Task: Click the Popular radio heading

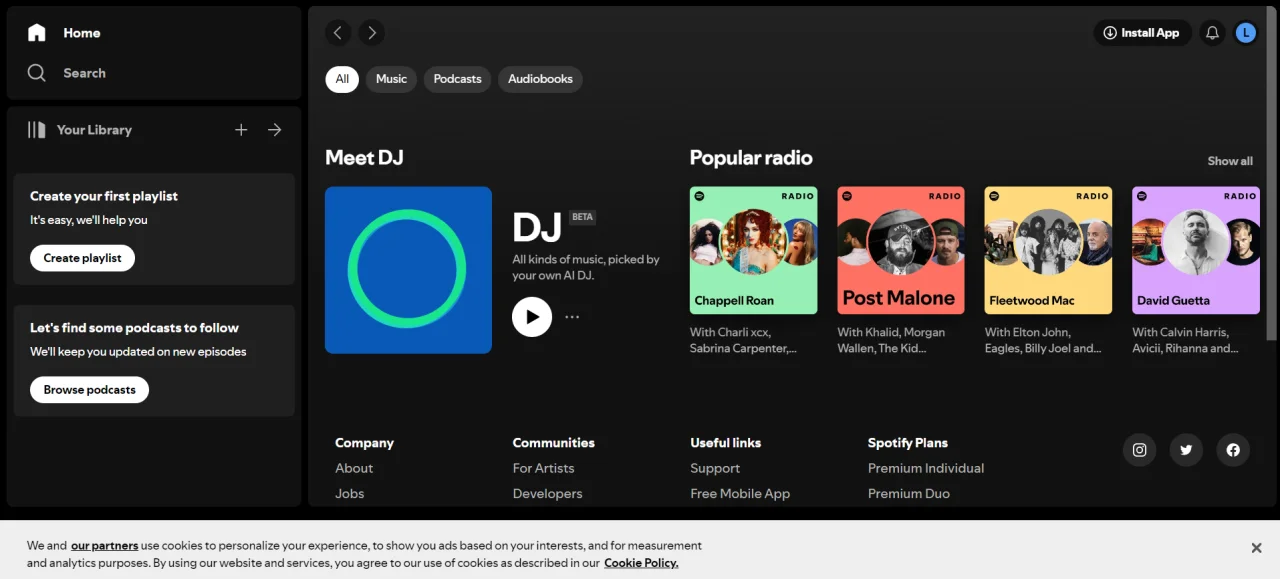Action: click(751, 158)
